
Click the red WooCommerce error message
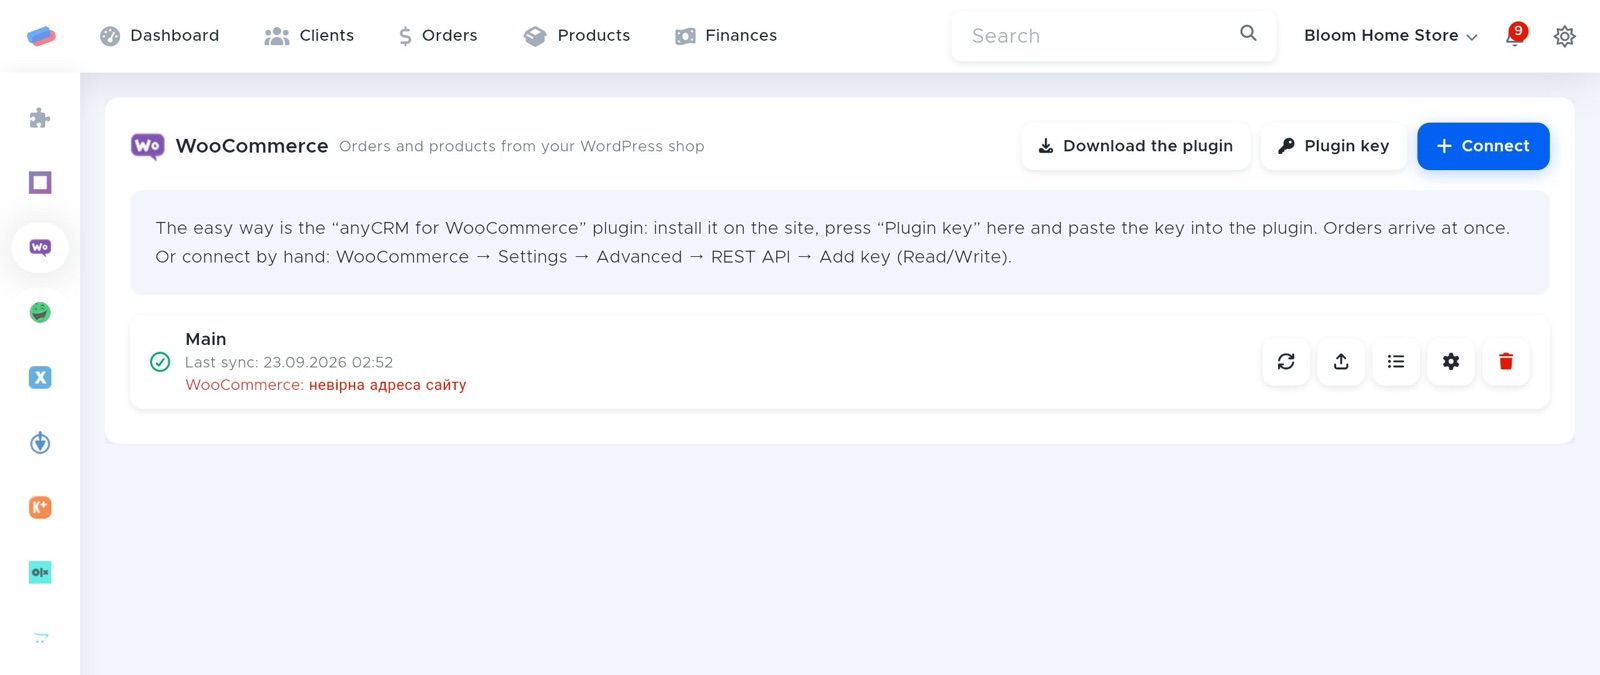[x=326, y=385]
